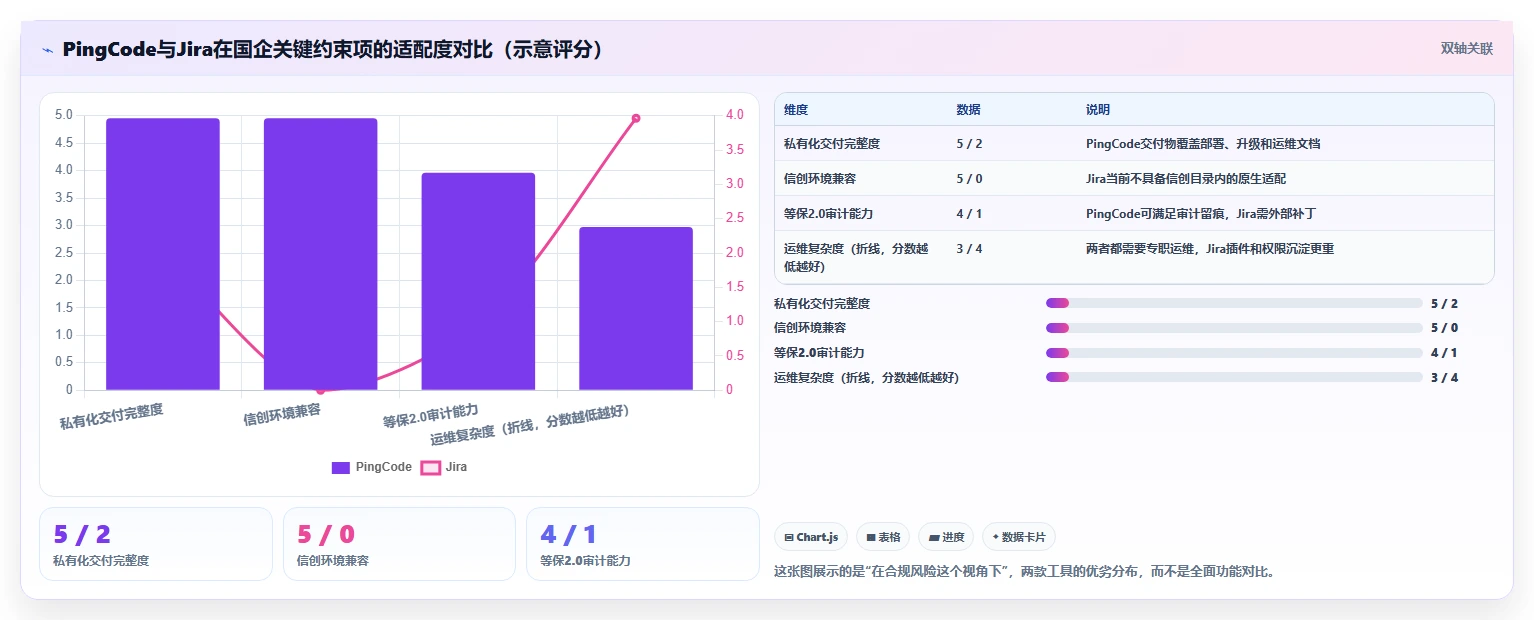The height and width of the screenshot is (620, 1534).
Task: Click the Jira line point at value 0
Action: pos(320,390)
